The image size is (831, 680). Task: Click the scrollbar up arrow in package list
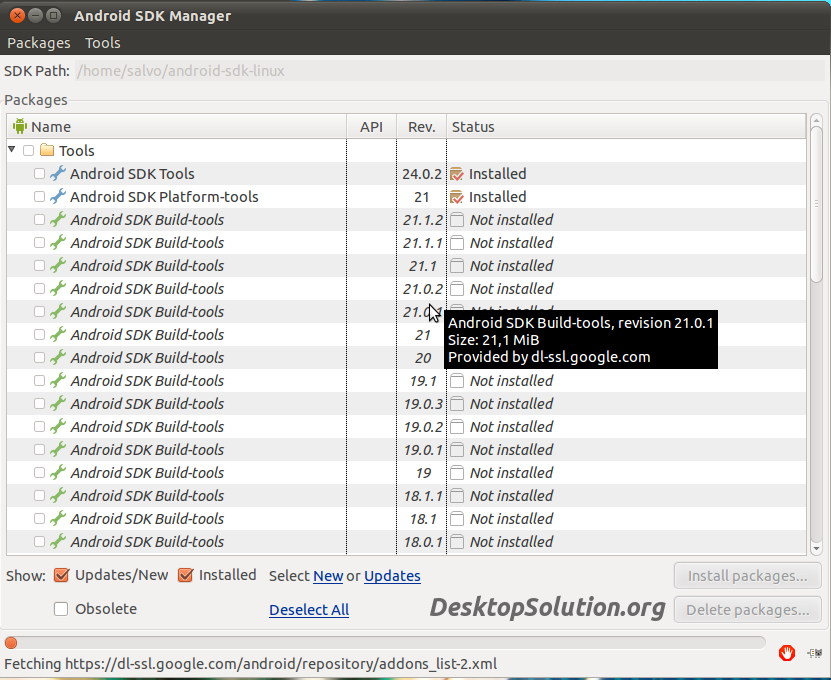click(816, 121)
